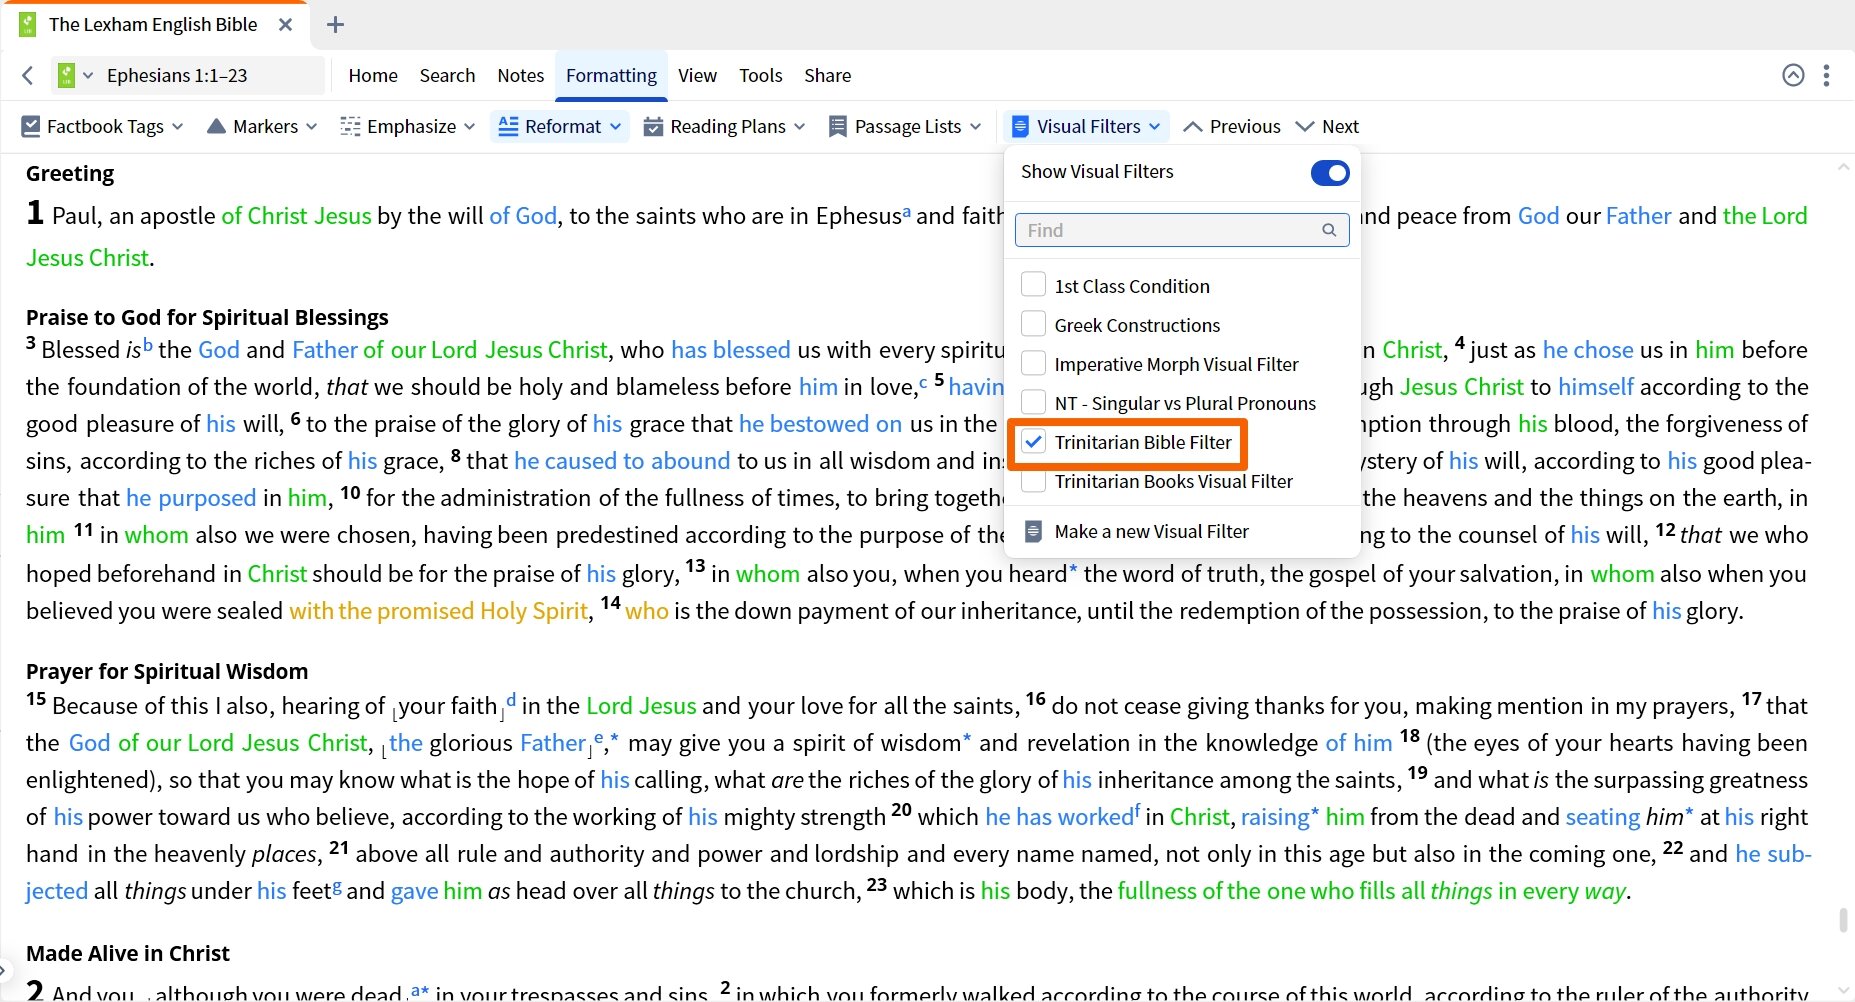Click the Lexham English Bible tab icon
1855x1002 pixels.
tap(28, 25)
